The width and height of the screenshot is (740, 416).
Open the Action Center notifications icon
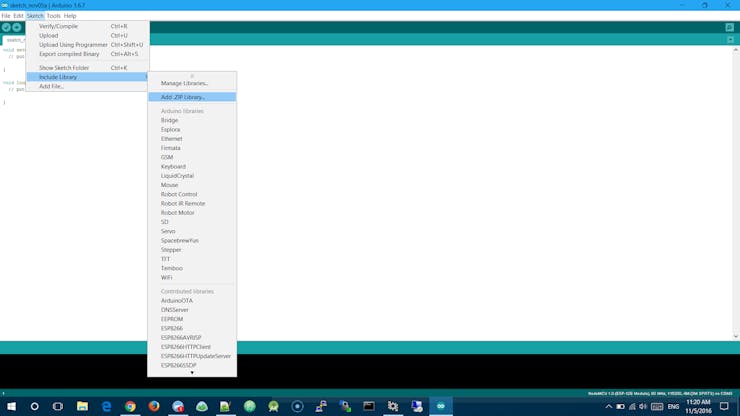(724, 406)
